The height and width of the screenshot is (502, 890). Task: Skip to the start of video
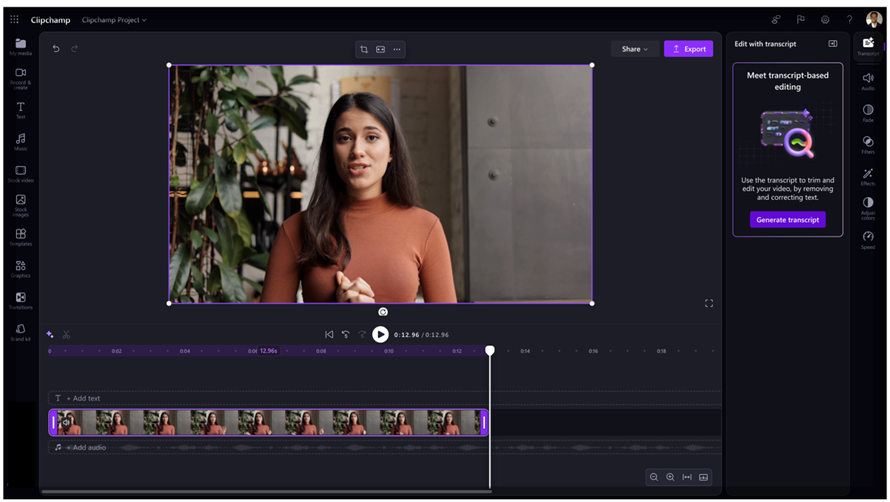(x=329, y=334)
